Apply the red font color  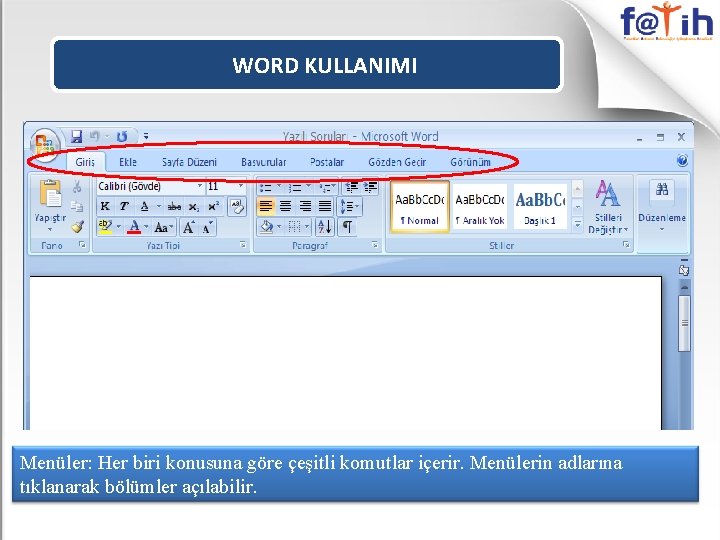point(134,227)
